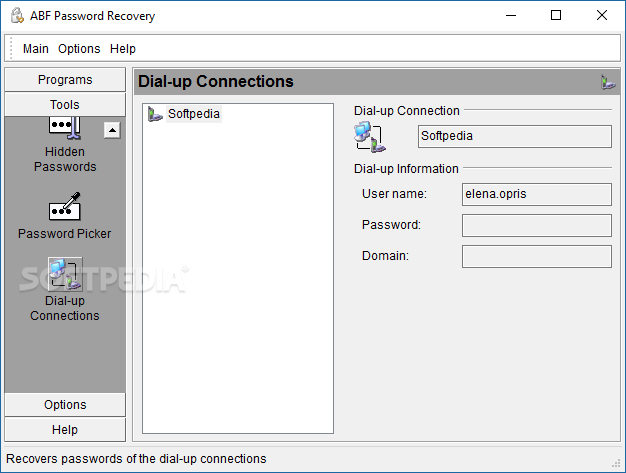Screen dimensions: 626x473
Task: Close the ABF Password Recovery window
Action: click(602, 16)
